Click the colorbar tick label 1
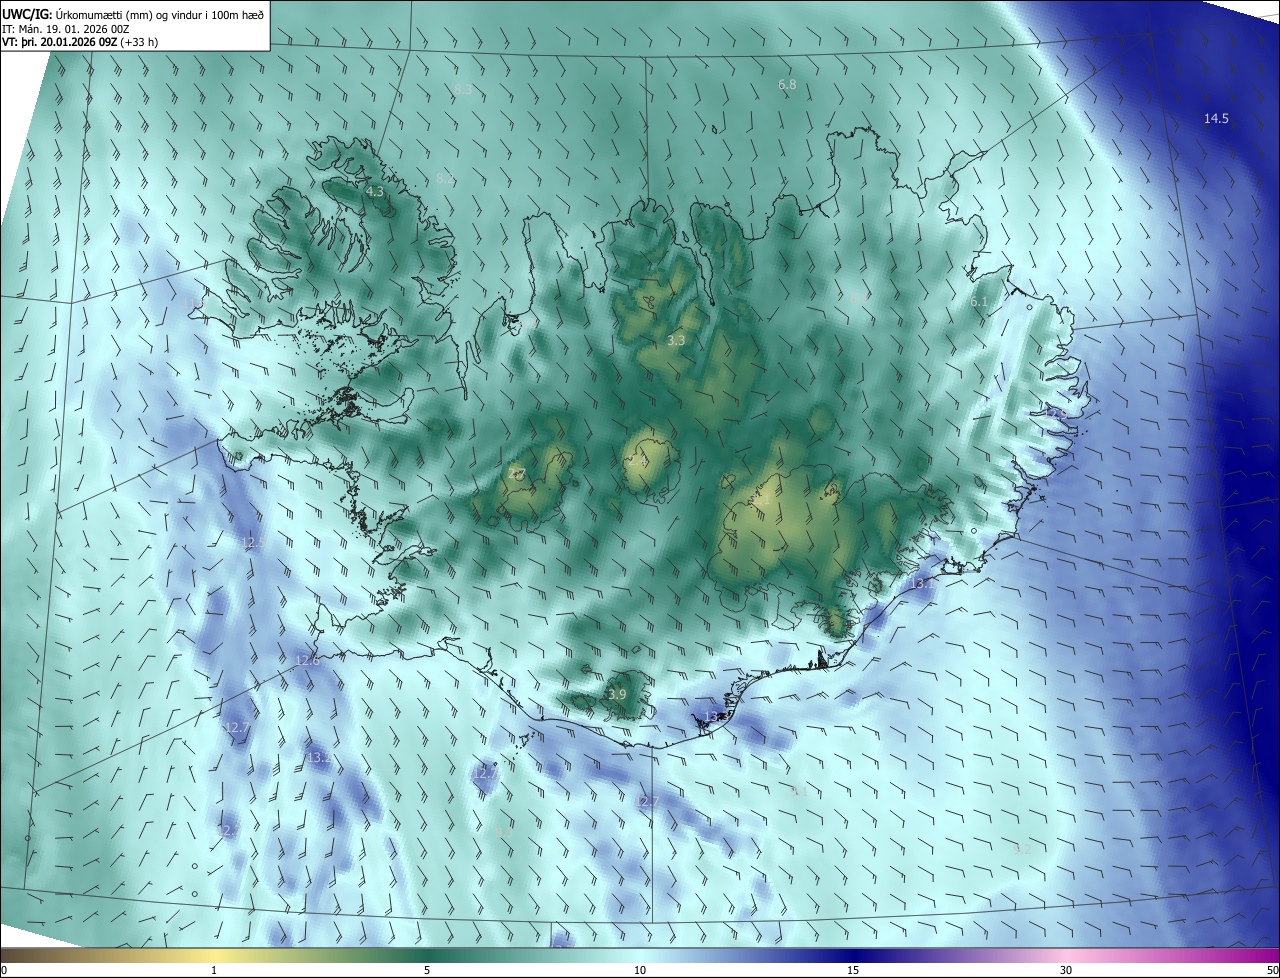Viewport: 1280px width, 978px height. (x=214, y=970)
